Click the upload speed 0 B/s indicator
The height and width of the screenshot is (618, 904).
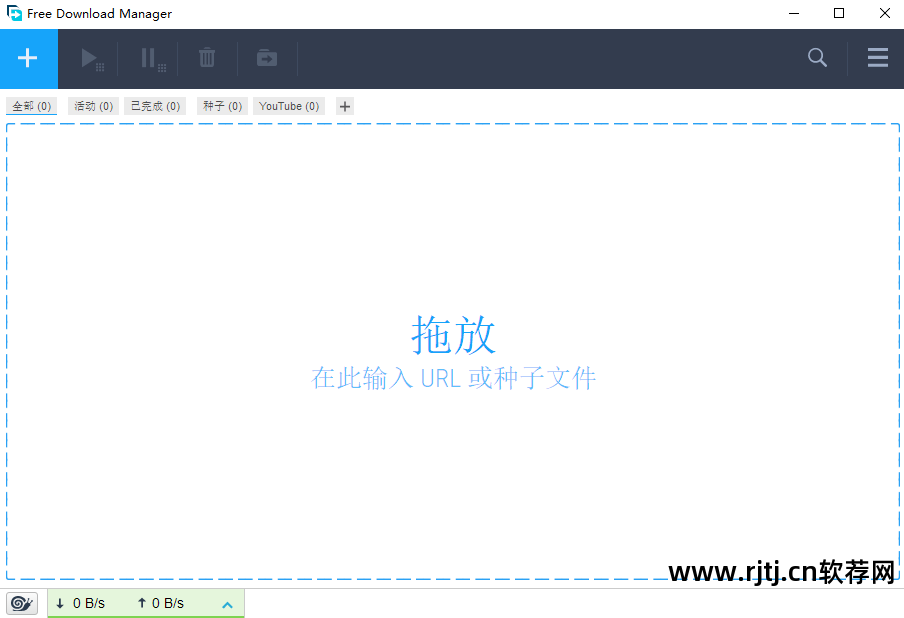tap(160, 604)
